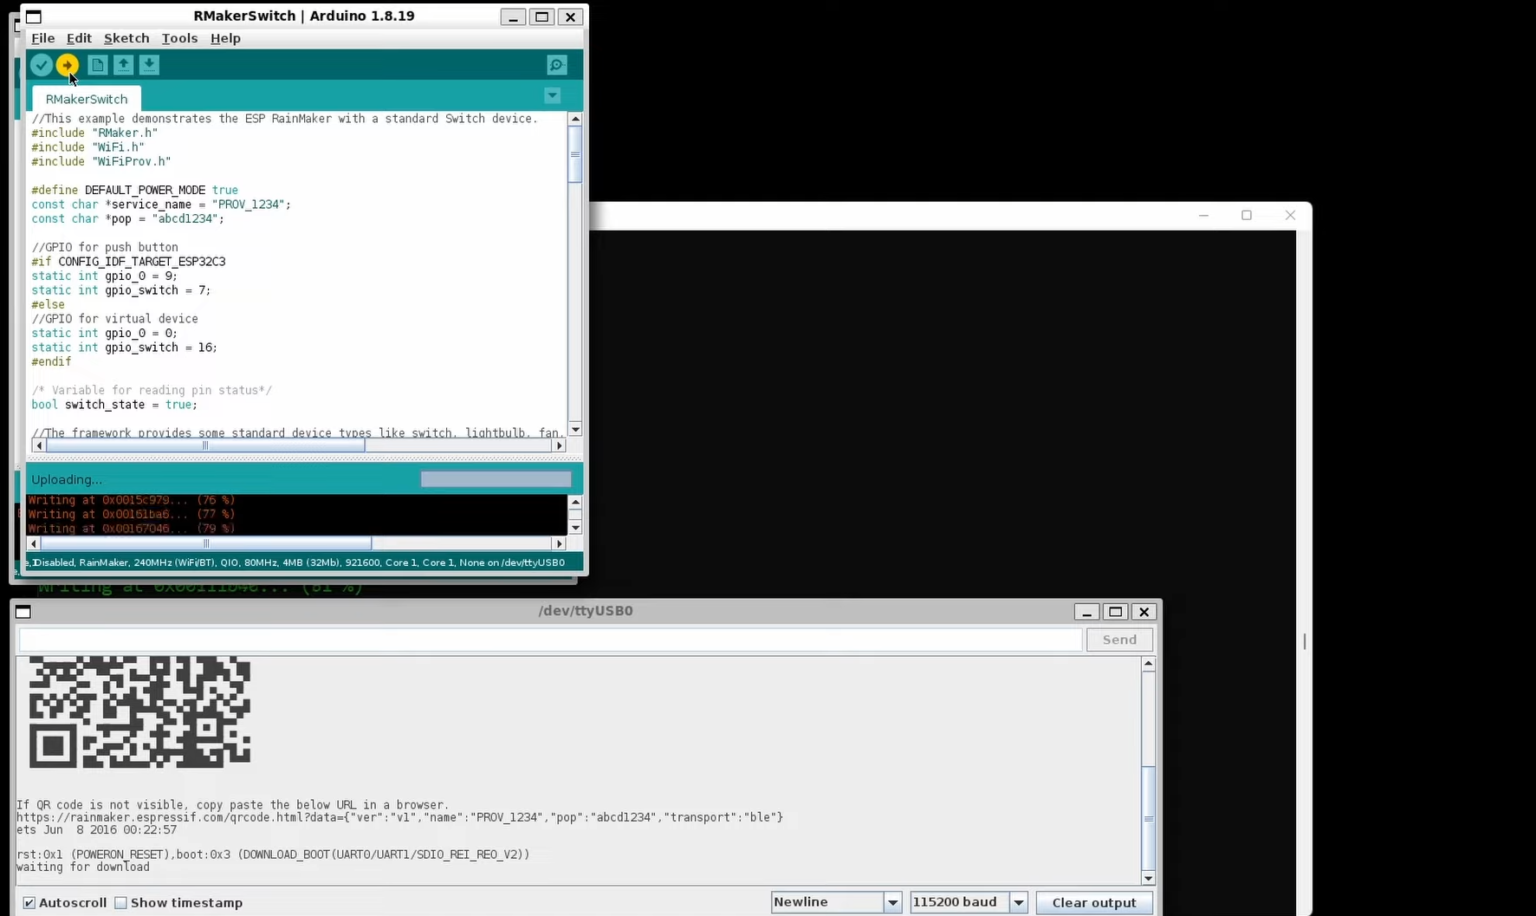The image size is (1536, 916).
Task: Open the Tools menu
Action: coord(180,38)
